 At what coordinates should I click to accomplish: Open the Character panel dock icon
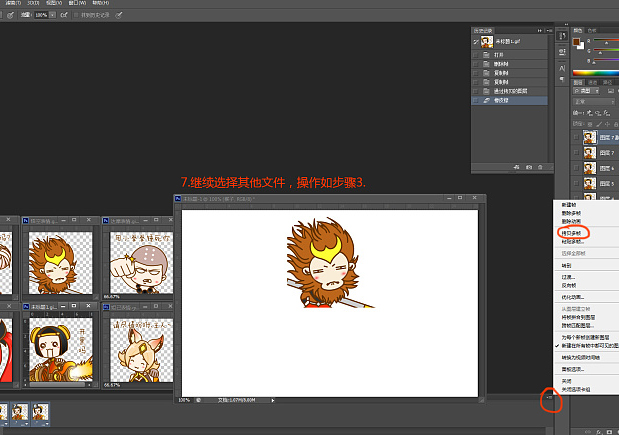pyautogui.click(x=562, y=68)
